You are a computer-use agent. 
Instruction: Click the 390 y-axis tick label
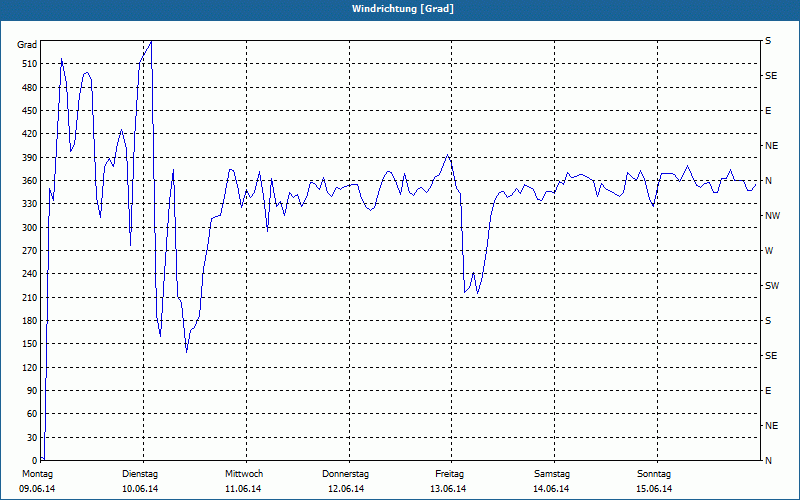coord(30,157)
